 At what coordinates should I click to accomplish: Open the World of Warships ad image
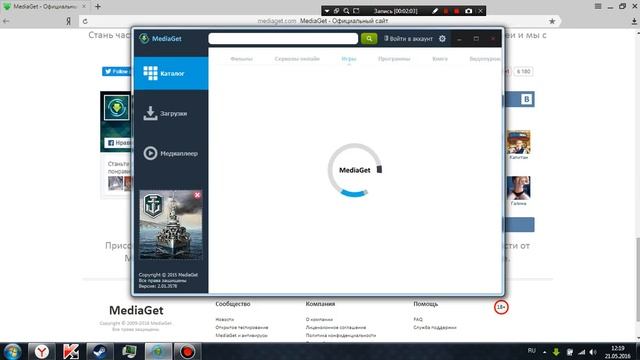click(x=171, y=225)
